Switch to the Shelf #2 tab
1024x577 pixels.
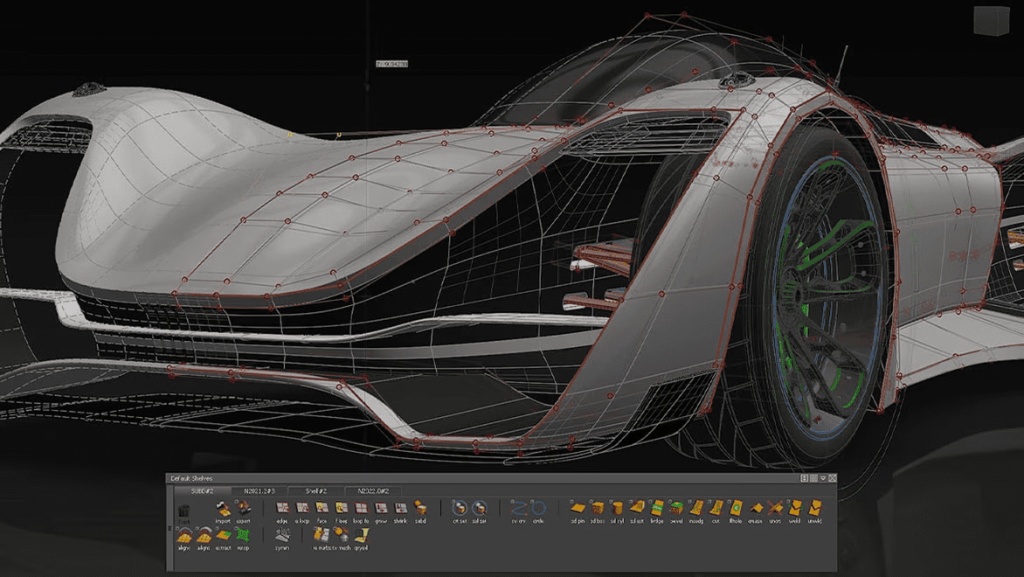tap(316, 491)
